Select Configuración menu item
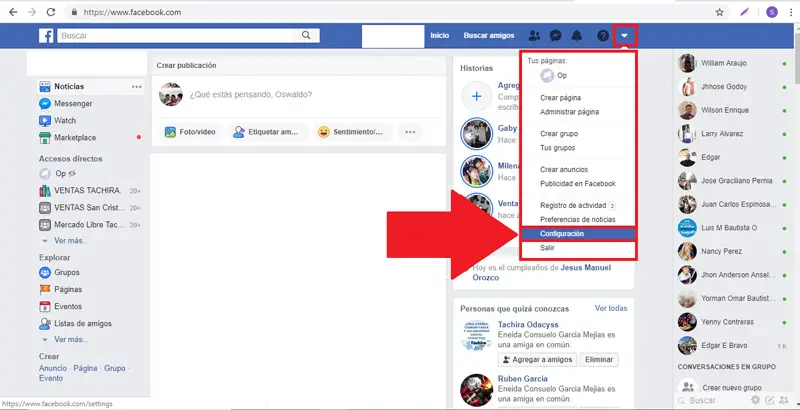This screenshot has width=800, height=410. pyautogui.click(x=578, y=234)
